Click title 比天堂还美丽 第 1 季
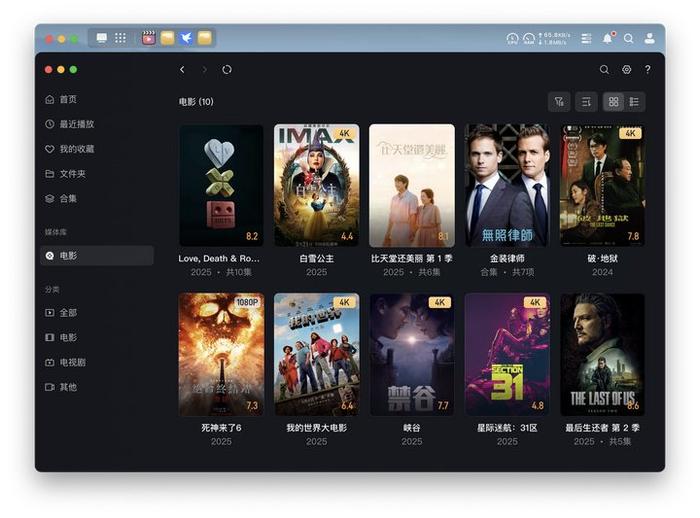Viewport: 700px width, 518px height. coord(412,259)
